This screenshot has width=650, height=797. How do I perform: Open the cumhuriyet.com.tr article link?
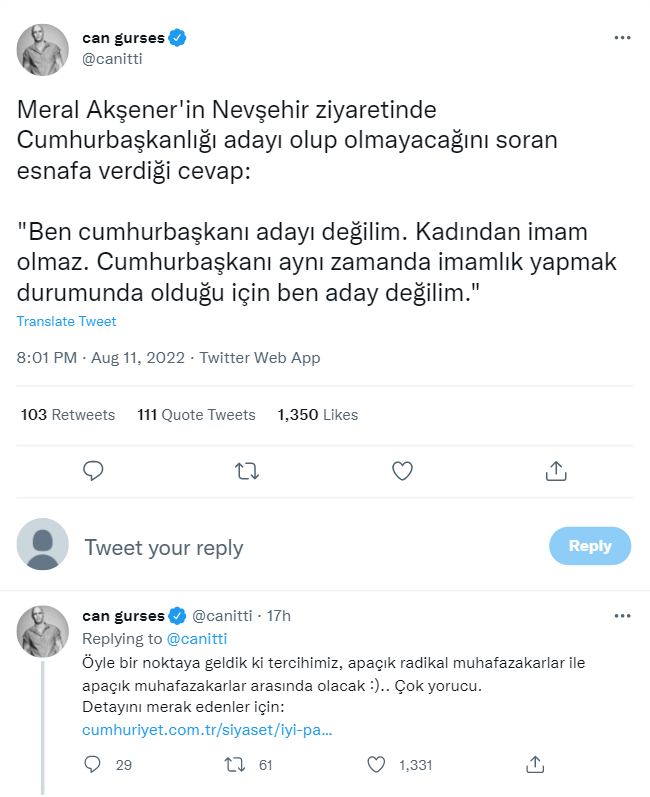coord(207,730)
